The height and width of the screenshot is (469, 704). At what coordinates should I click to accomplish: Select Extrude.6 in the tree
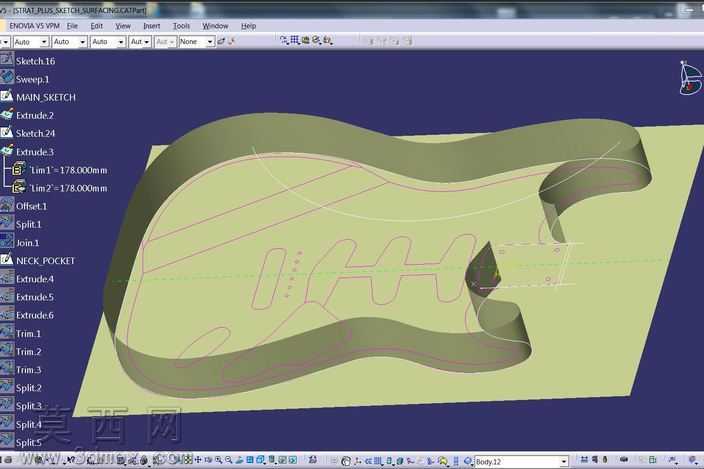point(35,315)
